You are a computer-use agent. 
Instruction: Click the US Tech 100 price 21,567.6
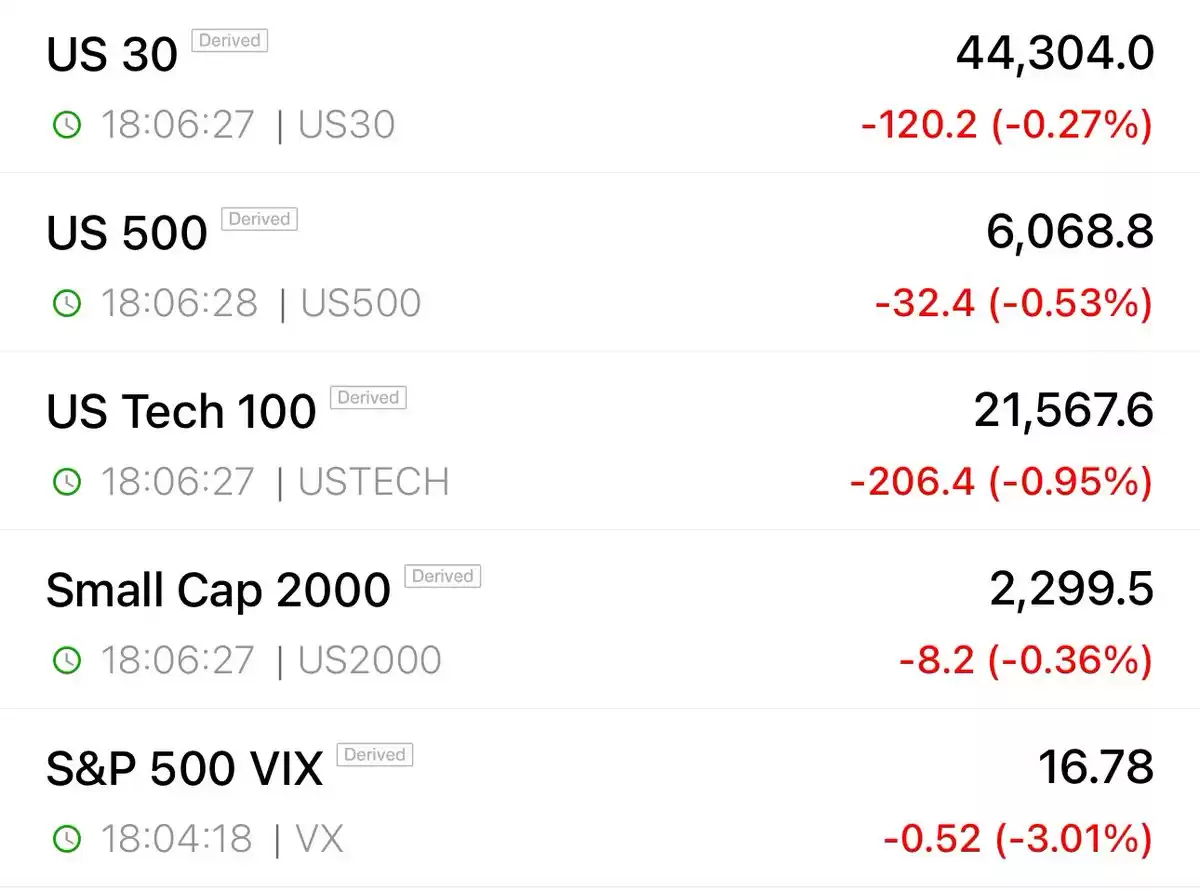(x=1064, y=411)
